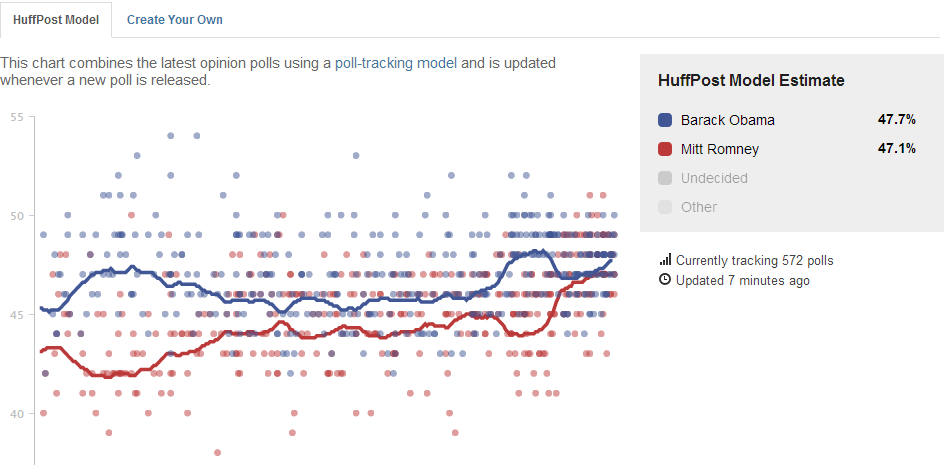Click the clock icon beside Updated
The width and height of the screenshot is (951, 465).
(665, 280)
